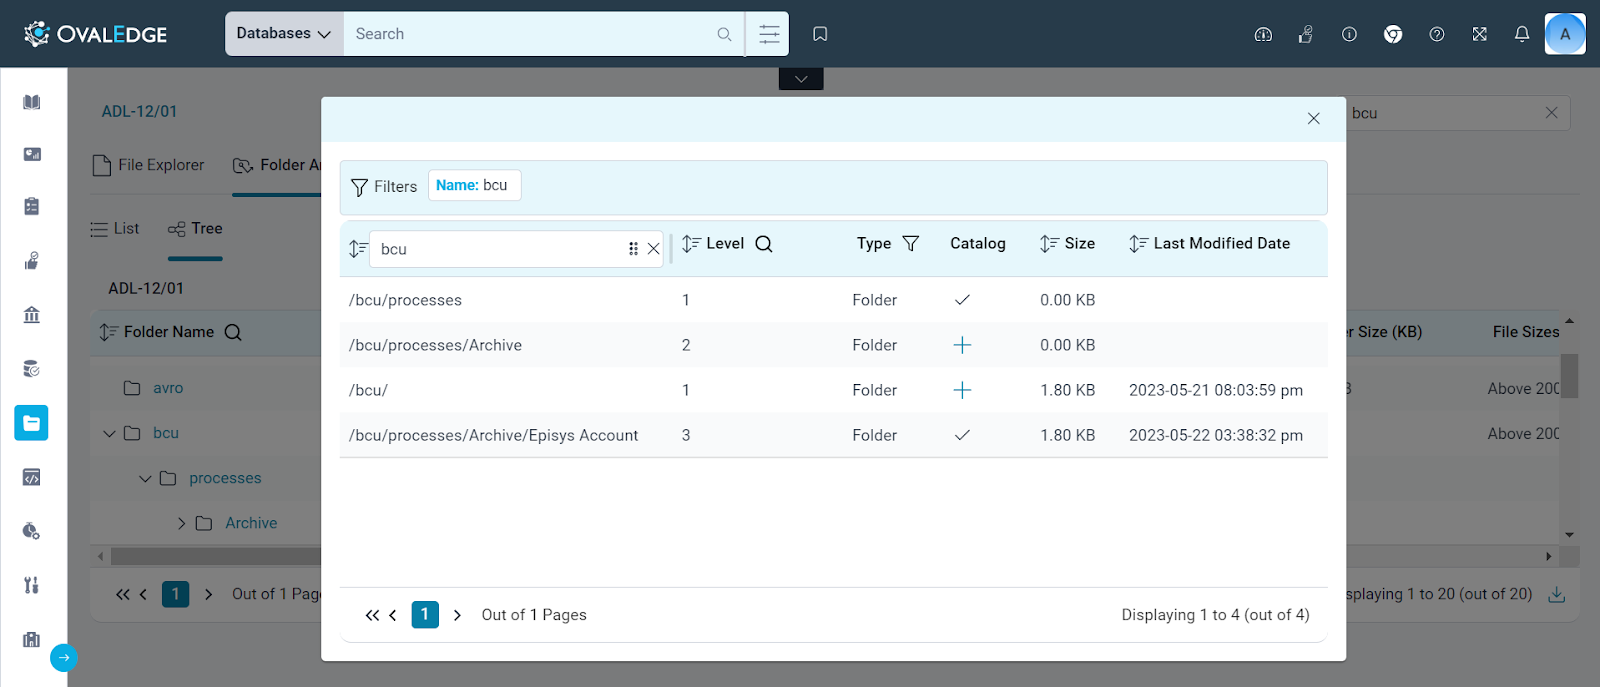The width and height of the screenshot is (1600, 687).
Task: Open the code window sidebar icon
Action: (x=32, y=477)
